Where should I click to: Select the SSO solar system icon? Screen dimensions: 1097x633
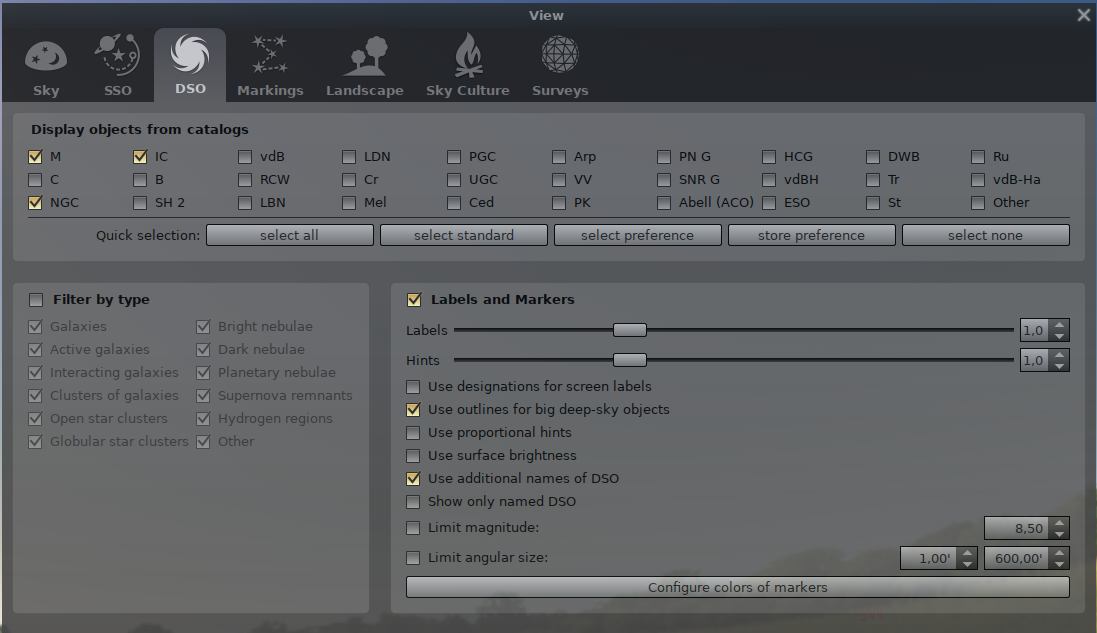[117, 56]
